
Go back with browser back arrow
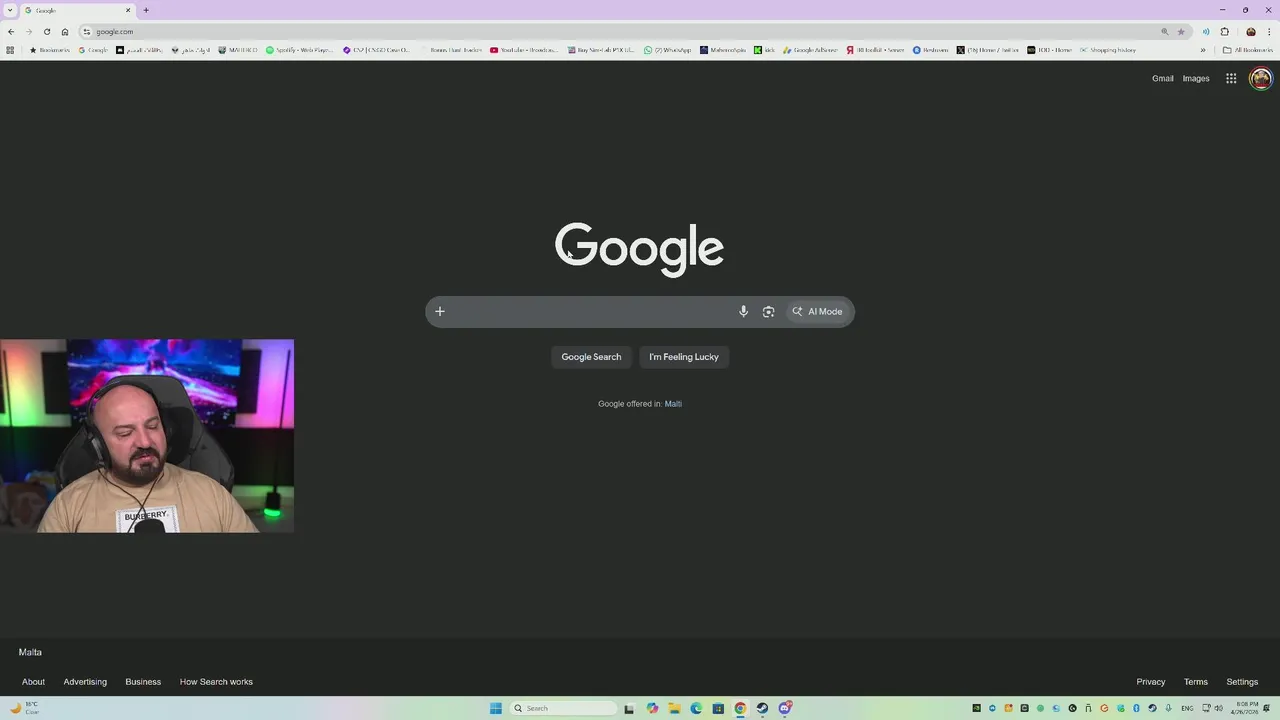(x=11, y=31)
